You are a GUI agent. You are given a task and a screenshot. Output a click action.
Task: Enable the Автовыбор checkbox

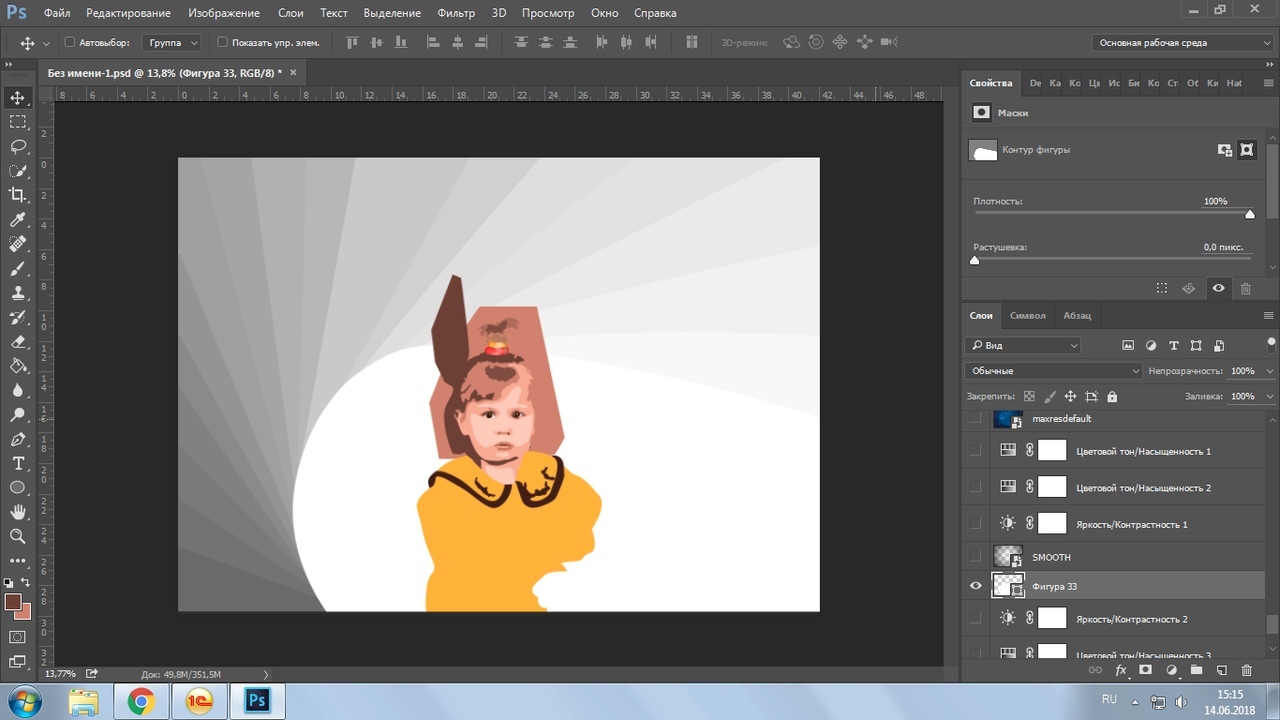coord(70,43)
